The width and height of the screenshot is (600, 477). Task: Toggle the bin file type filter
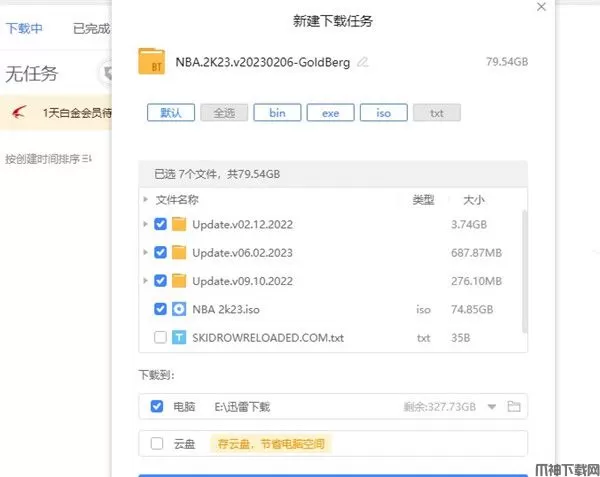(x=277, y=113)
